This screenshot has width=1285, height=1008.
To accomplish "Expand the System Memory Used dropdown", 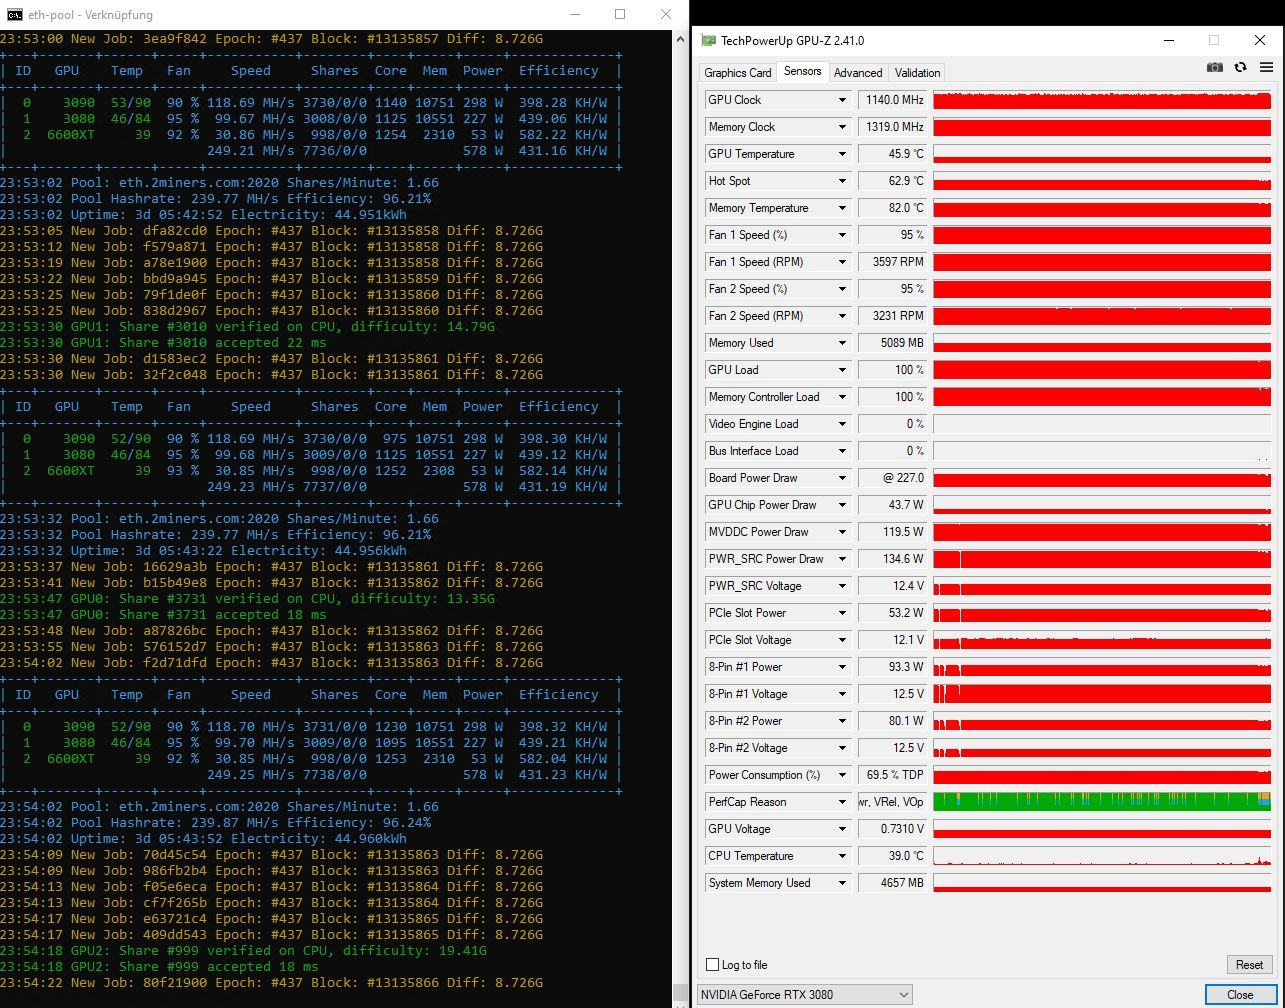I will [842, 883].
